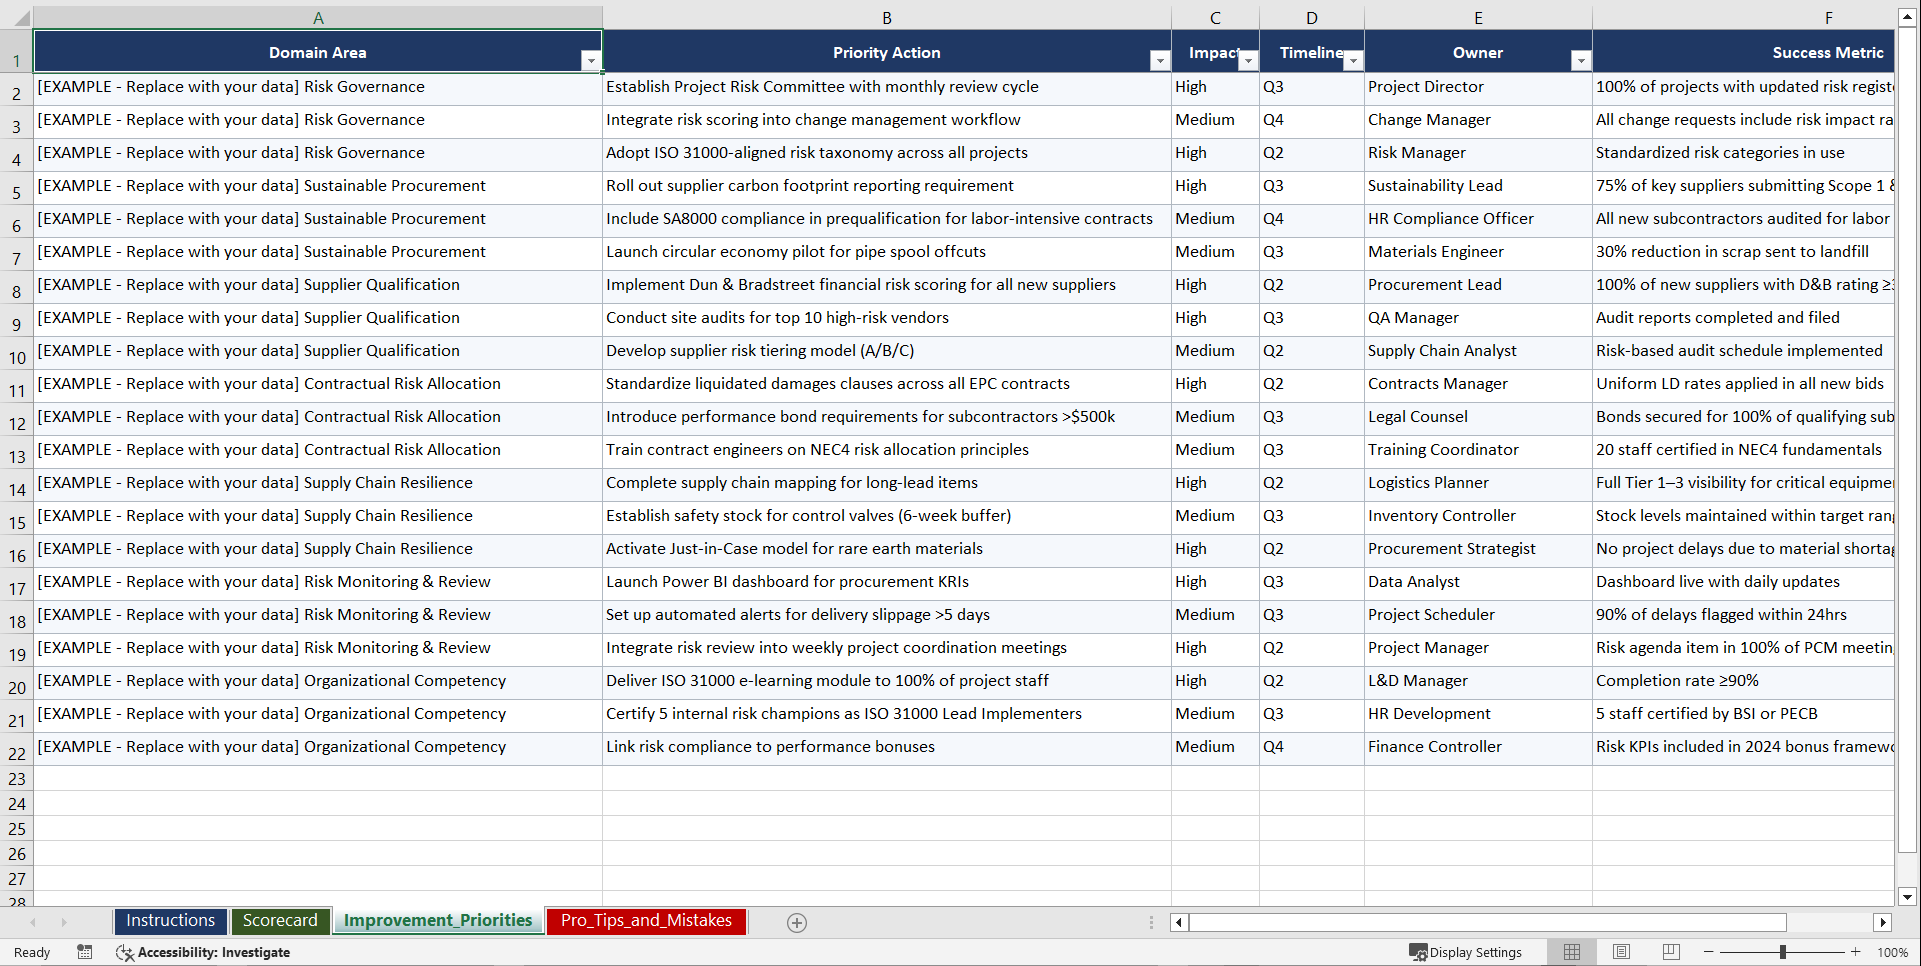Open Display Settings from the status bar

(x=1466, y=952)
